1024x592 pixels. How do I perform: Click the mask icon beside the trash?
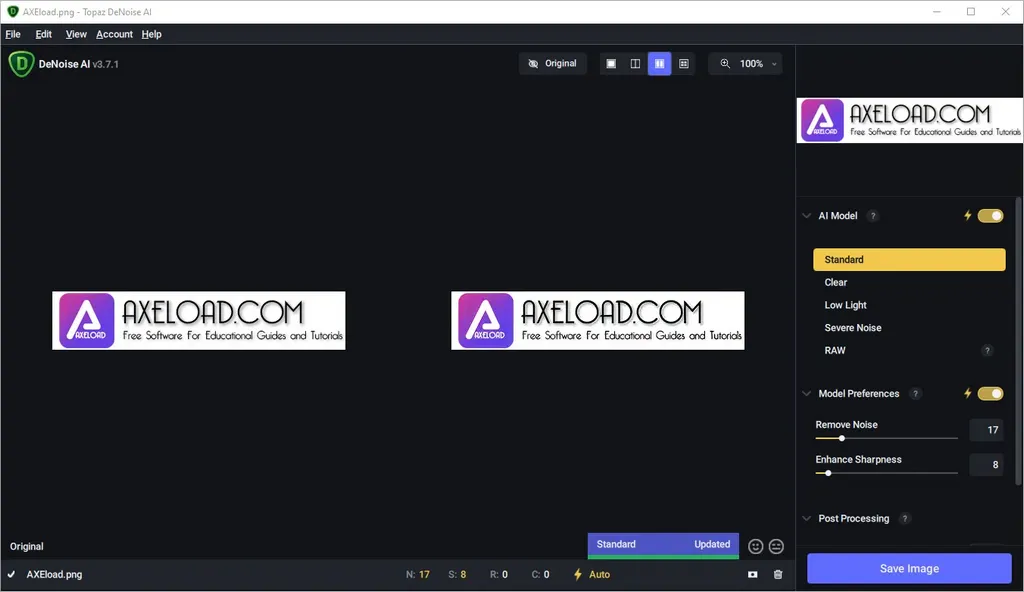click(x=752, y=574)
